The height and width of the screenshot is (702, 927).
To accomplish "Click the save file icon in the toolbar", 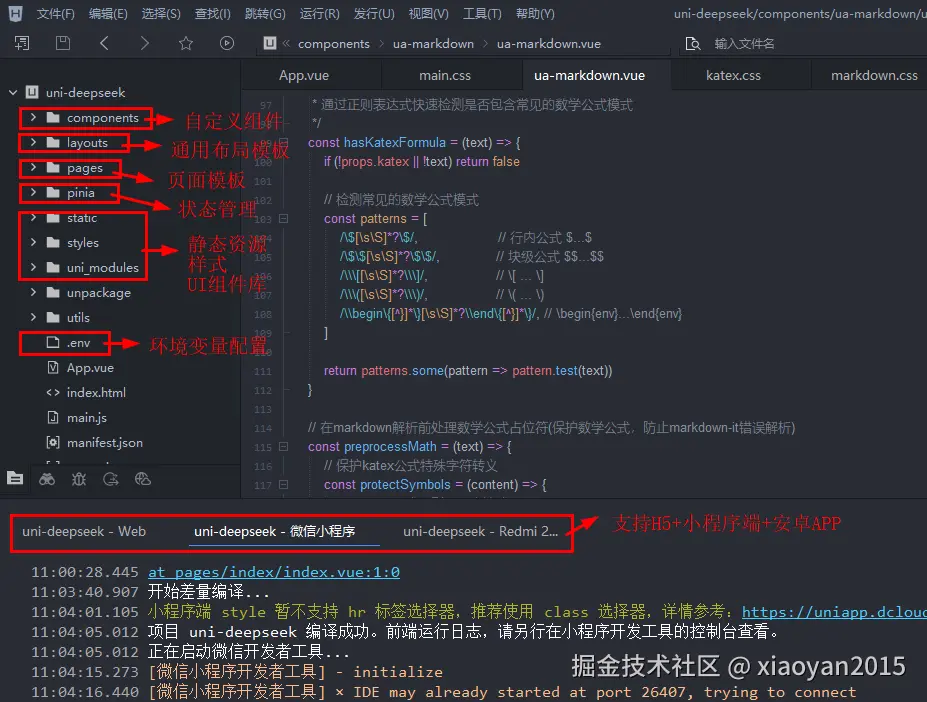I will [62, 44].
